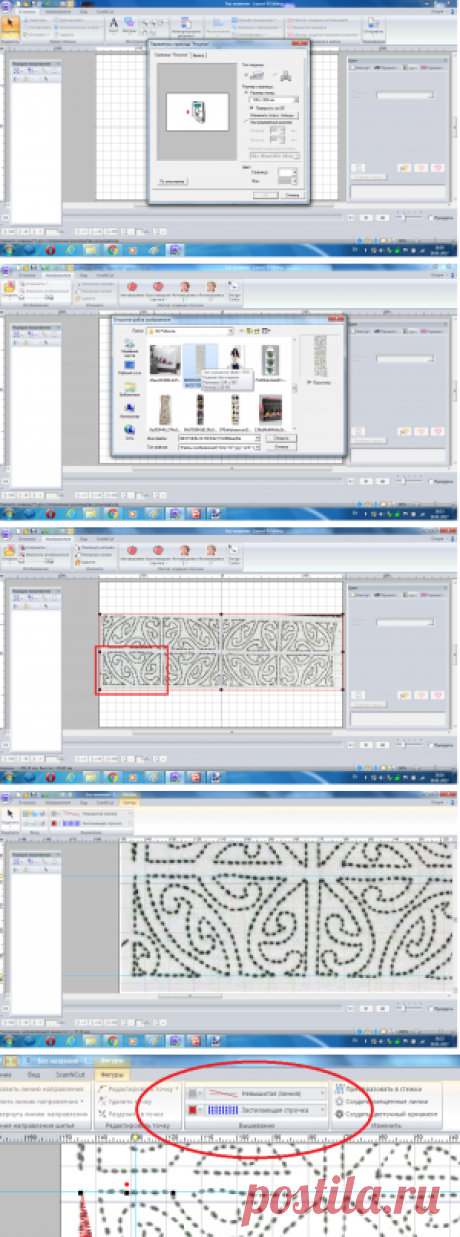Click Отмена in hoop settings dialog
Image resolution: width=460 pixels, height=1237 pixels.
pos(291,195)
